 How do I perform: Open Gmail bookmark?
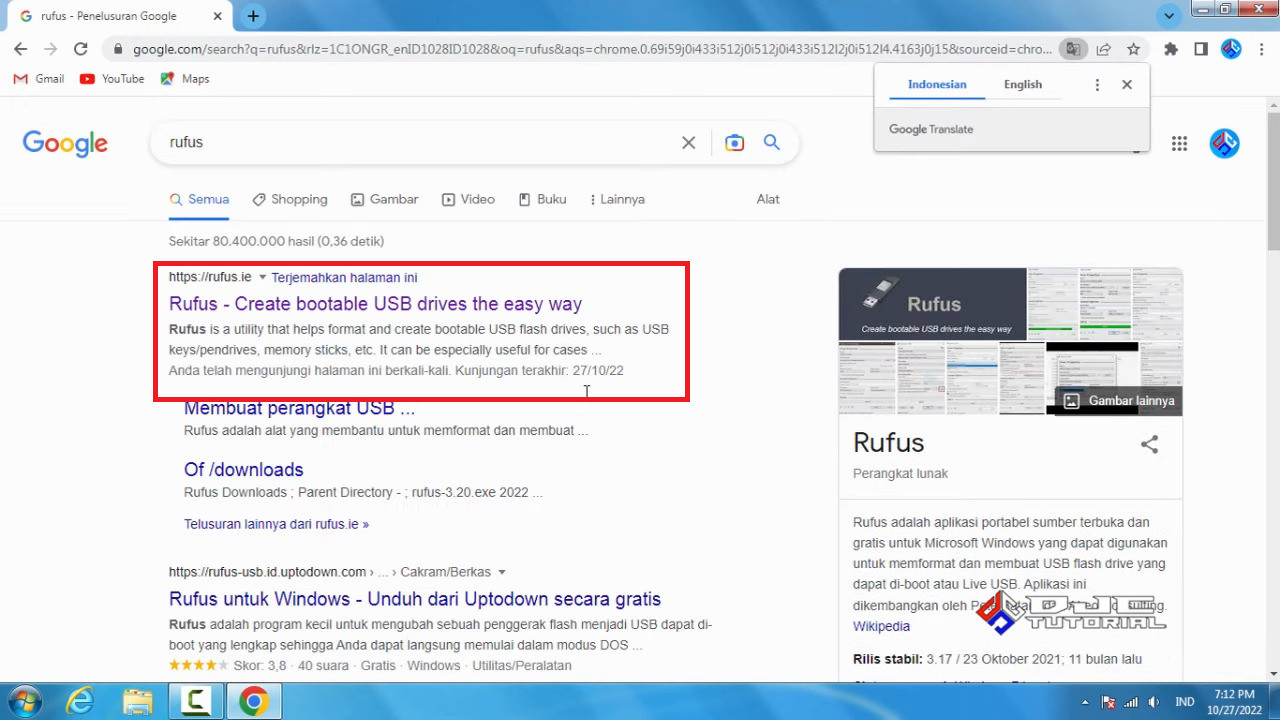tap(38, 79)
